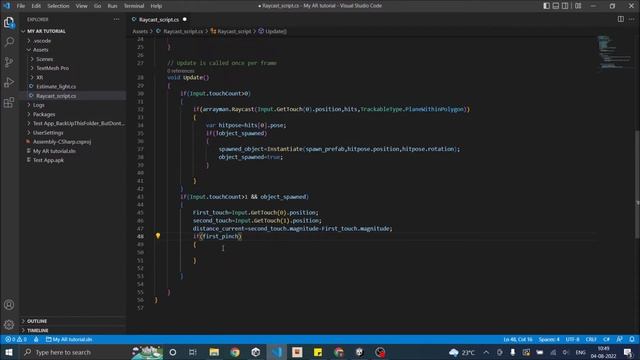Select the Raycast_script.cs editor tab
This screenshot has width=640, height=360.
[x=159, y=19]
